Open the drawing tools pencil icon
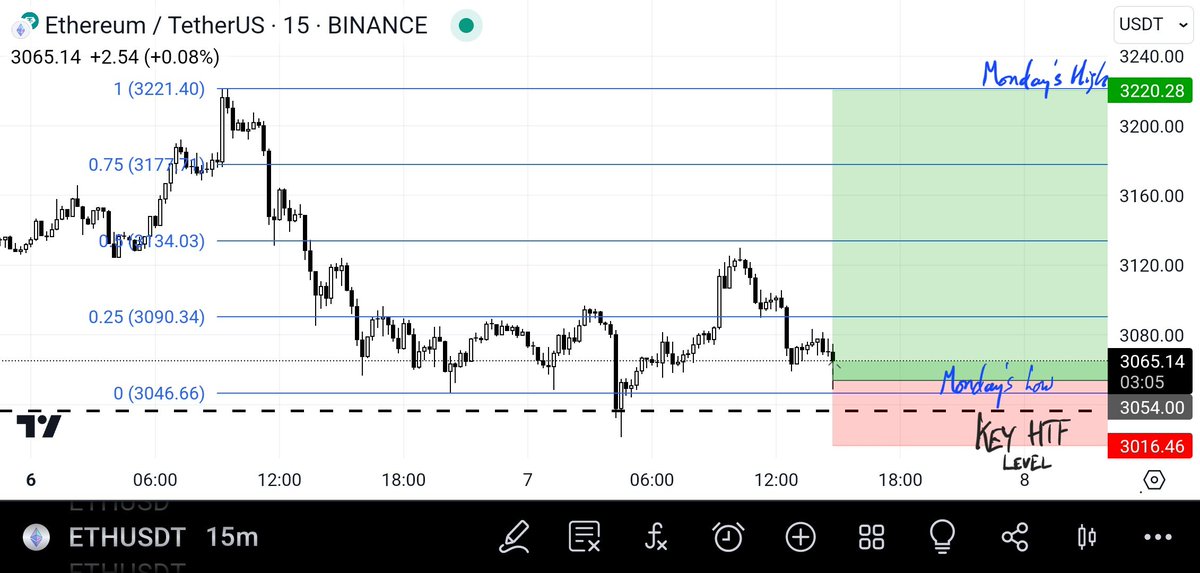Viewport: 1200px width, 573px height. point(516,538)
